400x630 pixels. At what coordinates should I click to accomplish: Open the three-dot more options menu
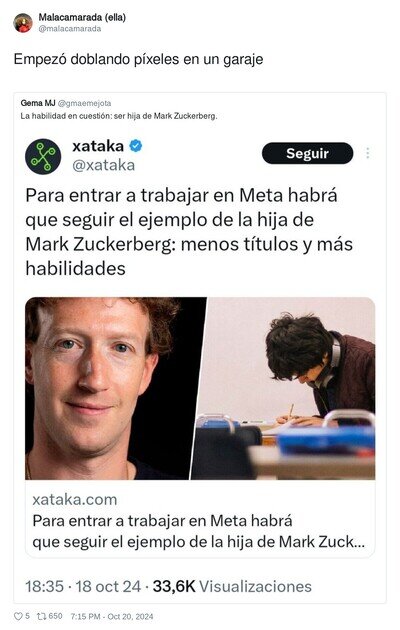tap(367, 153)
